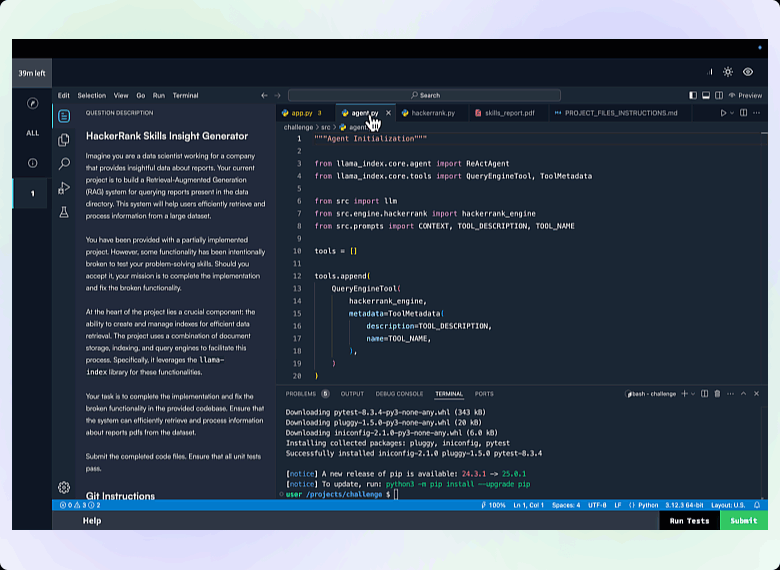Go back with the left arrow
This screenshot has height=570, width=780.
tap(264, 95)
